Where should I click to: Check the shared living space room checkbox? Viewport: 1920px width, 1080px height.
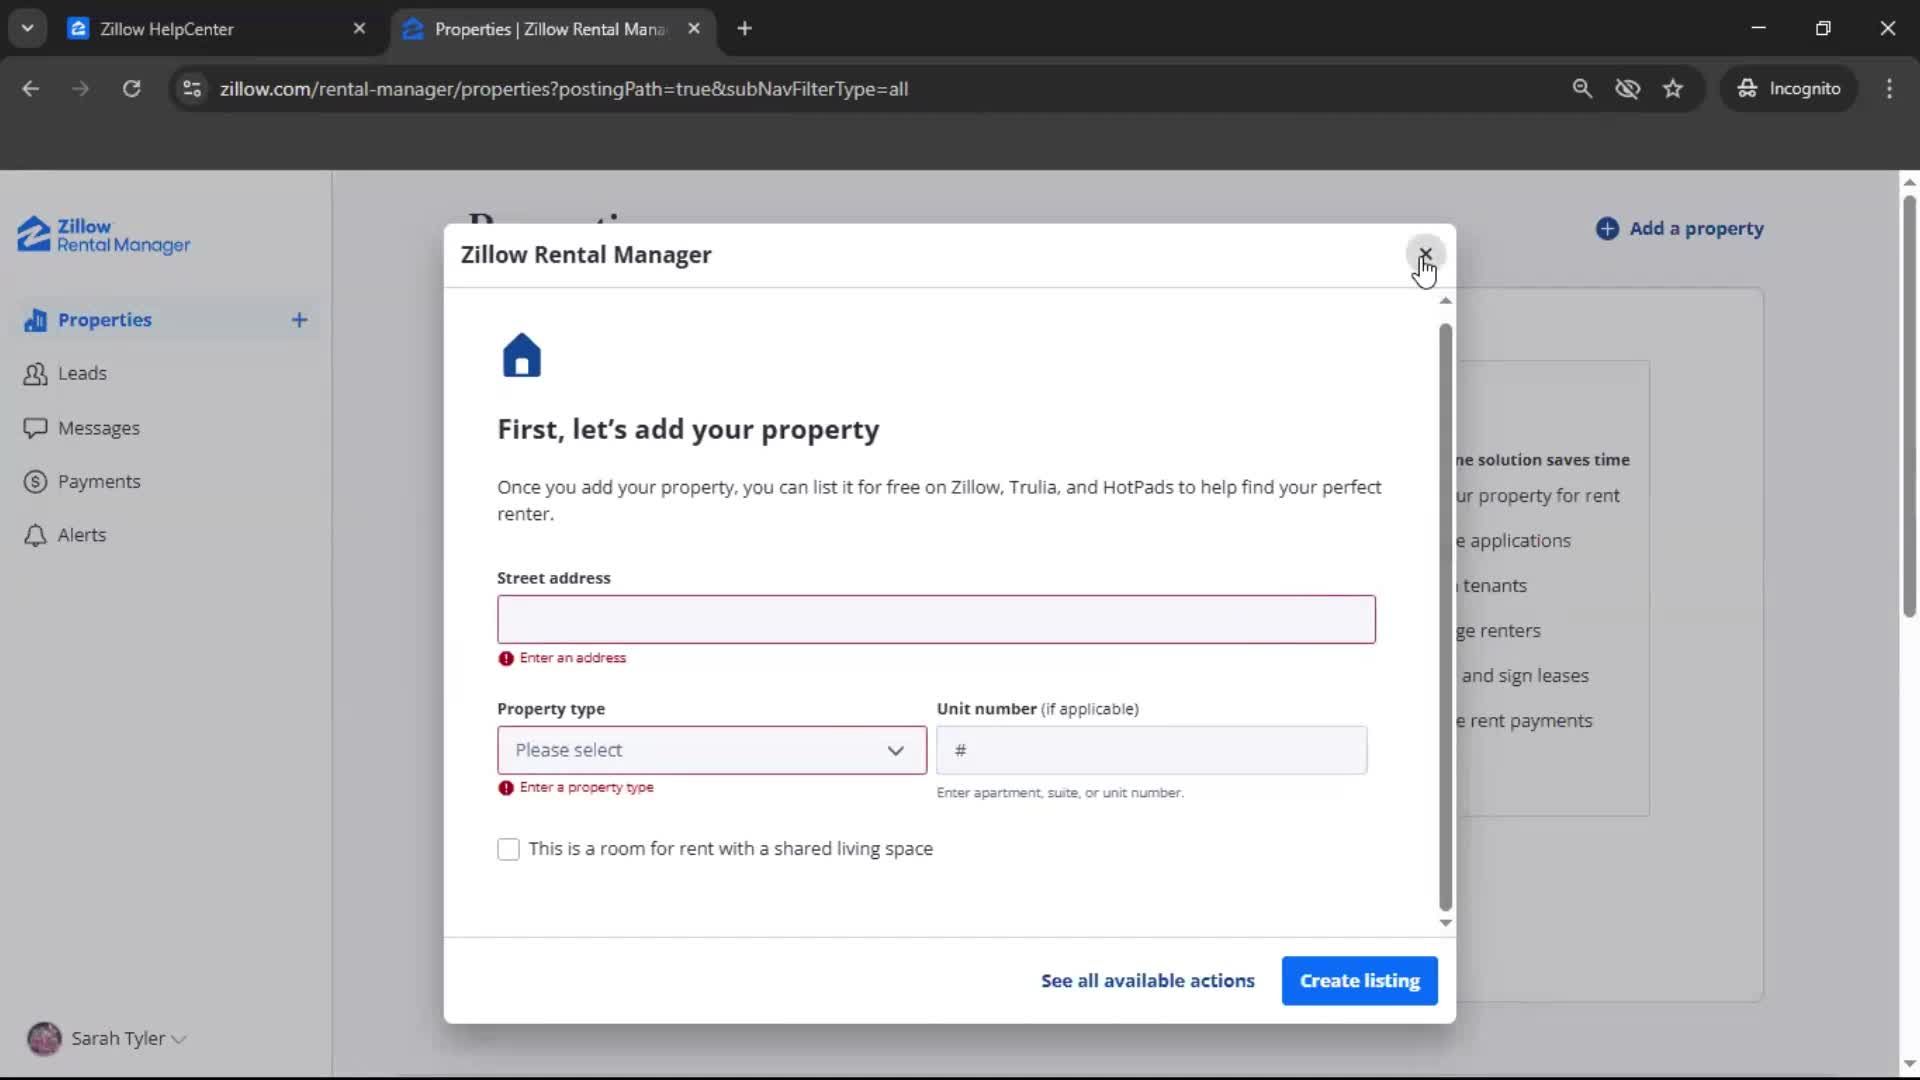(x=508, y=849)
